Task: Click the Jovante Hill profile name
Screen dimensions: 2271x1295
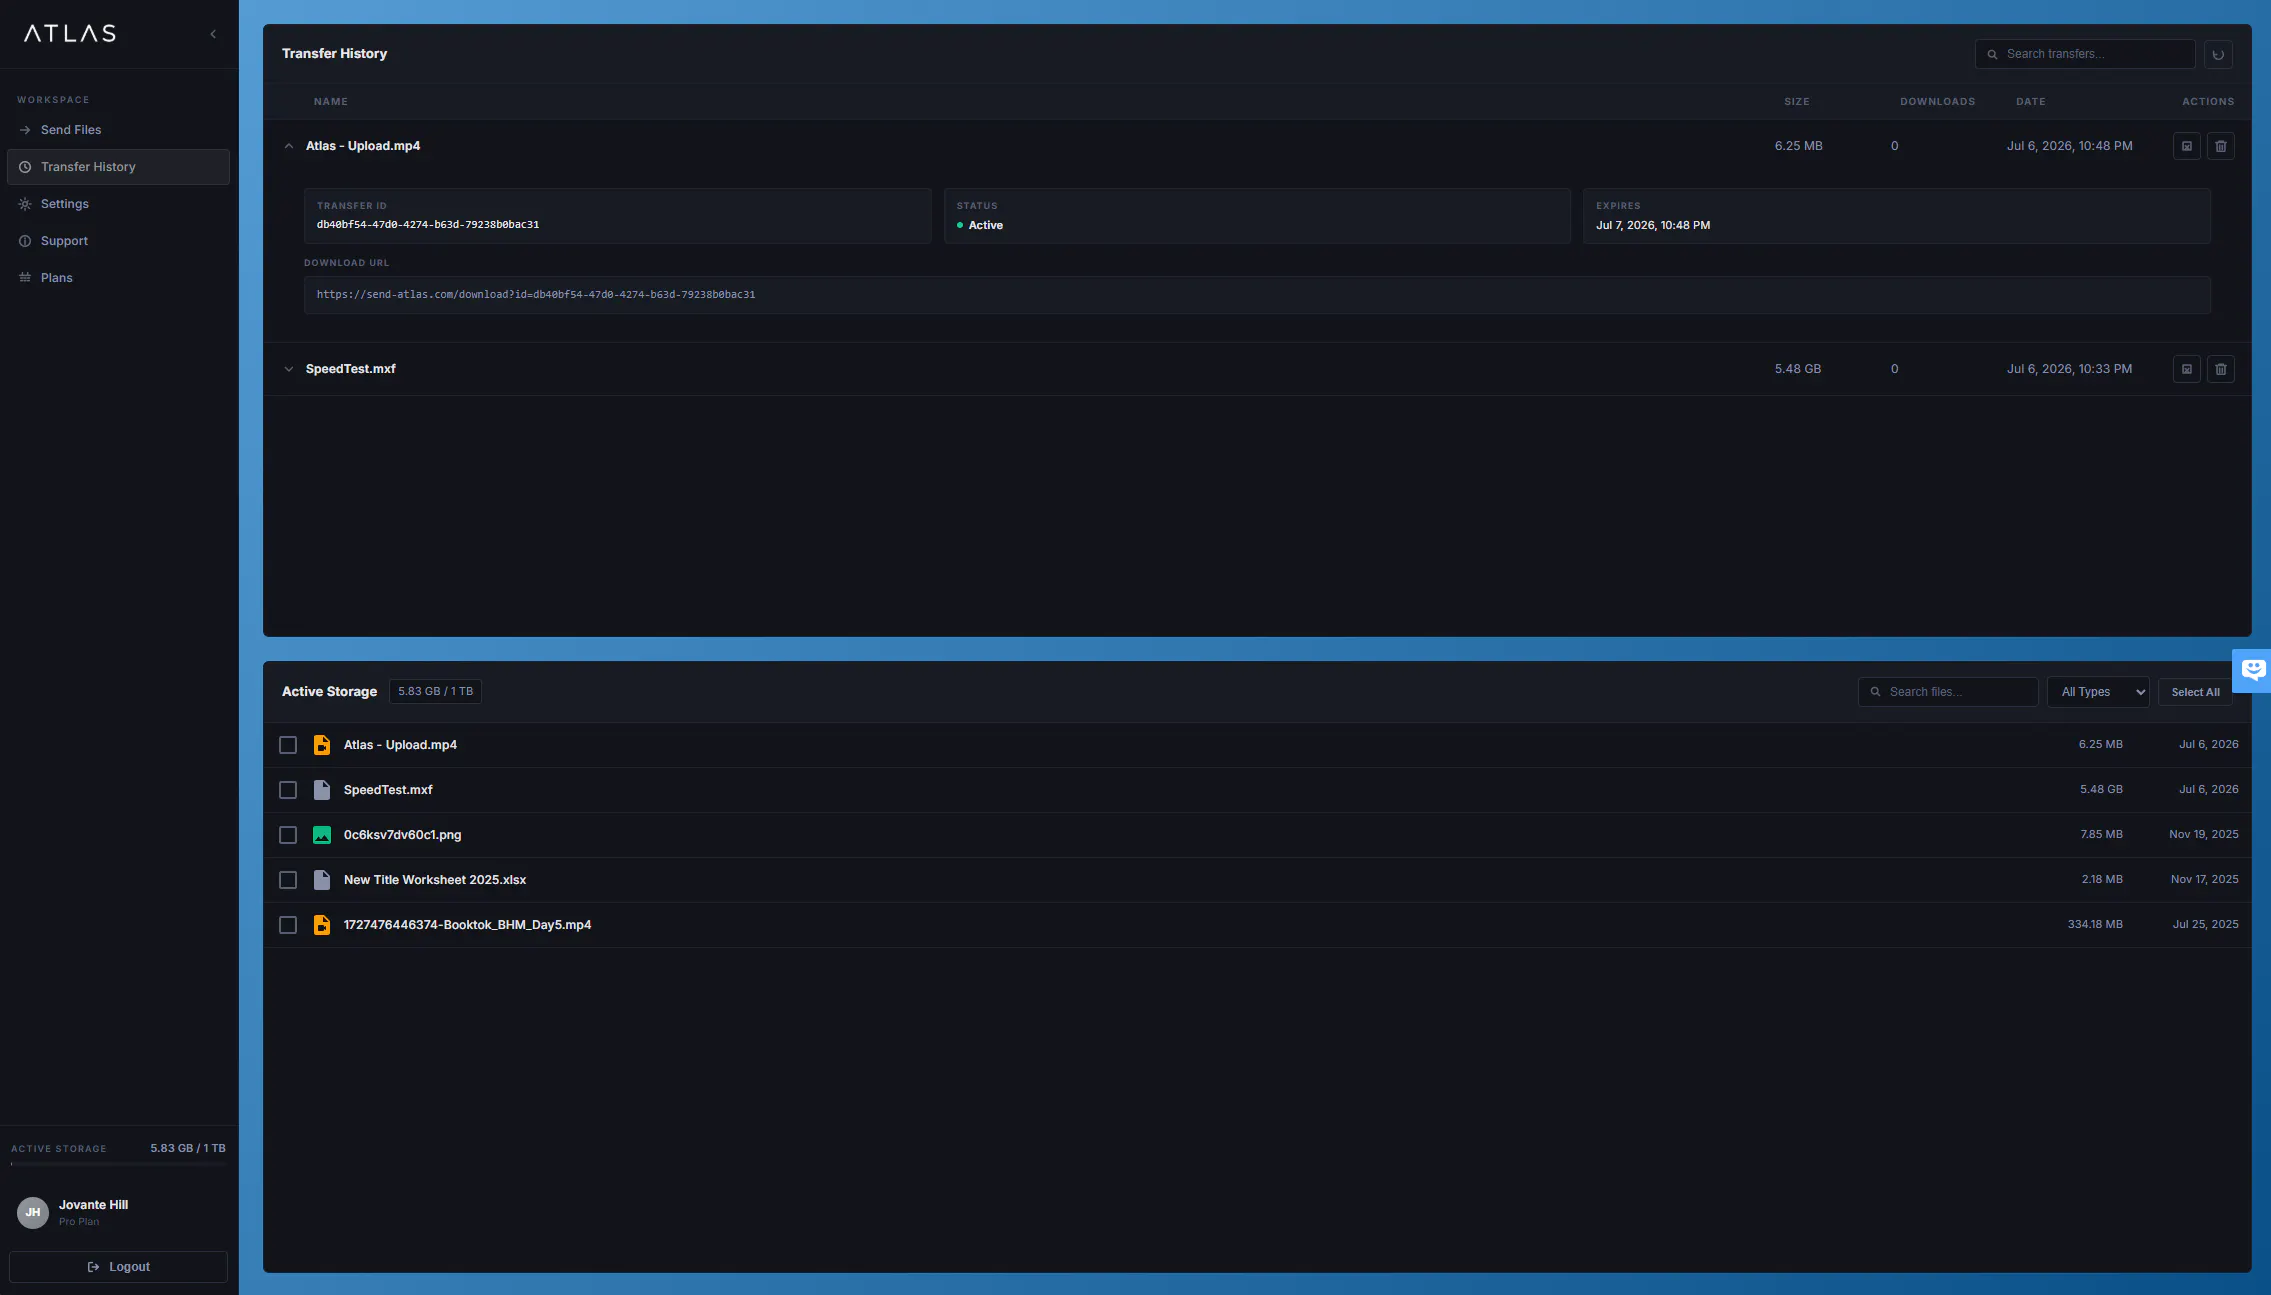Action: (93, 1205)
